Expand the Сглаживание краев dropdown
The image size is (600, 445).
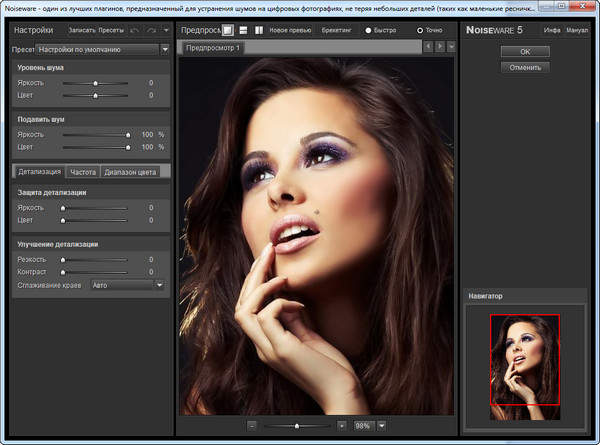(158, 284)
